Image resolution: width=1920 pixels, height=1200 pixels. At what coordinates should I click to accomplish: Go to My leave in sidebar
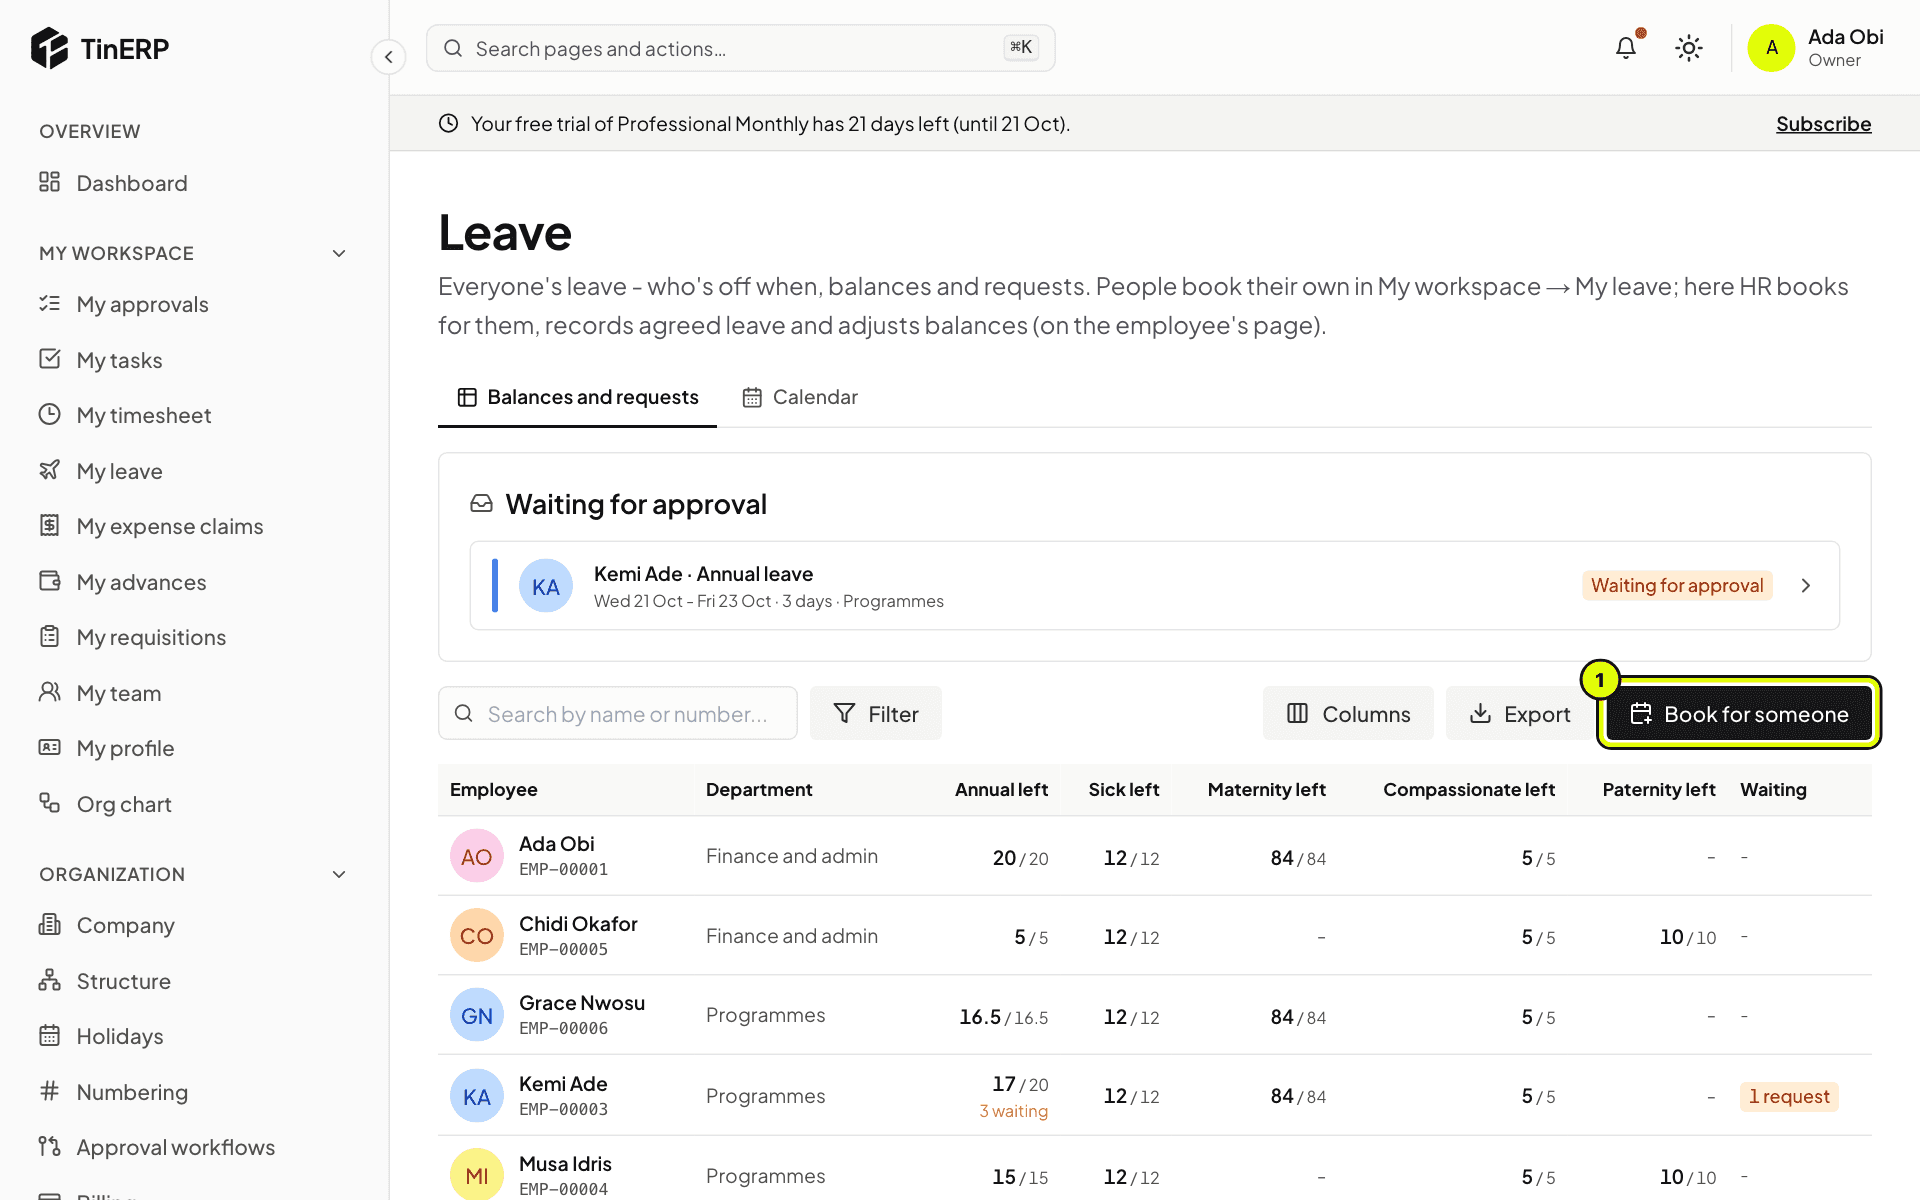pyautogui.click(x=119, y=471)
